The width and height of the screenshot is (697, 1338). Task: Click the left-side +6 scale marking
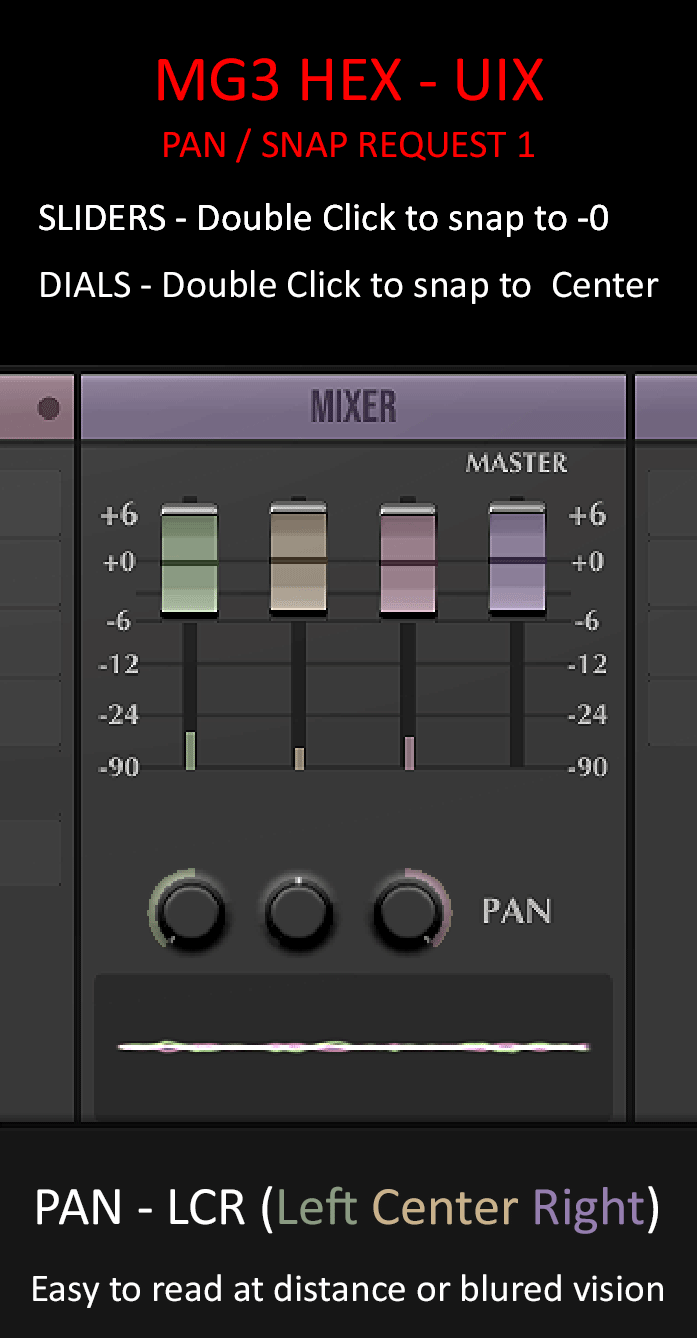coord(118,515)
